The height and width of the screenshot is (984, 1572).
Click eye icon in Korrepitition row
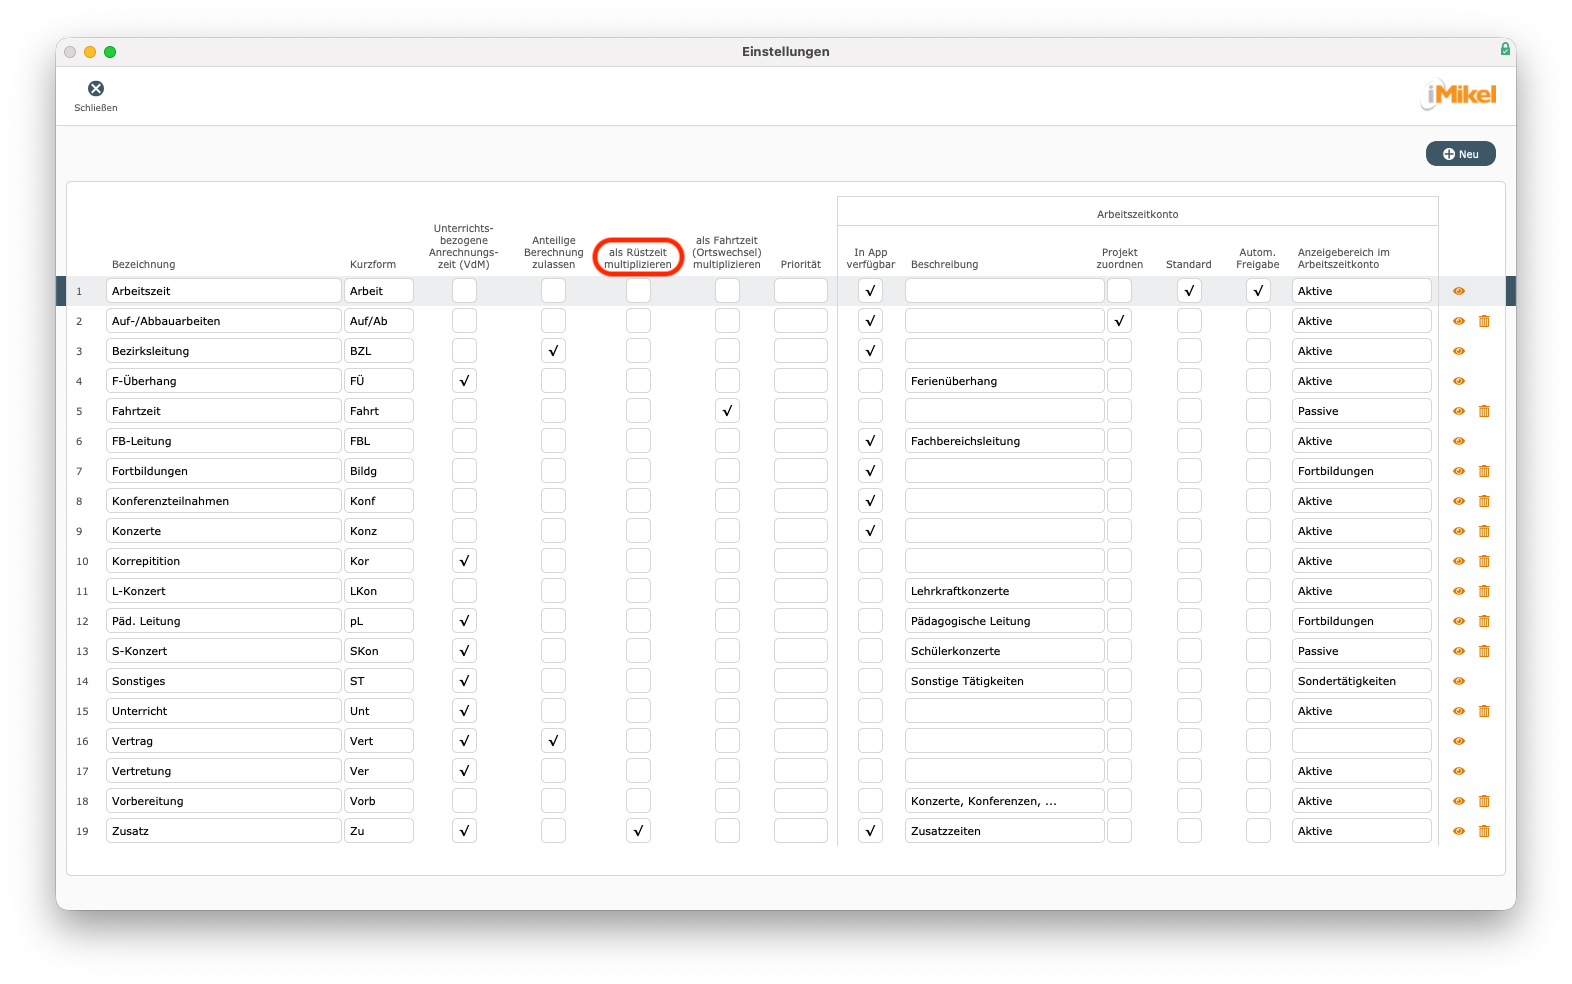[x=1459, y=561]
